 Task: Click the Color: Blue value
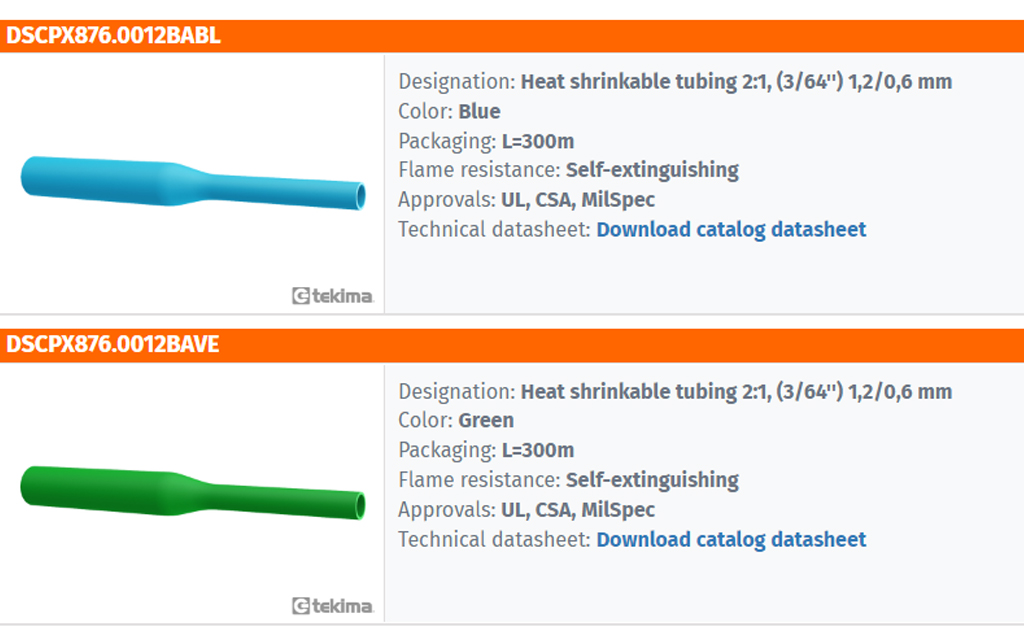tap(479, 112)
